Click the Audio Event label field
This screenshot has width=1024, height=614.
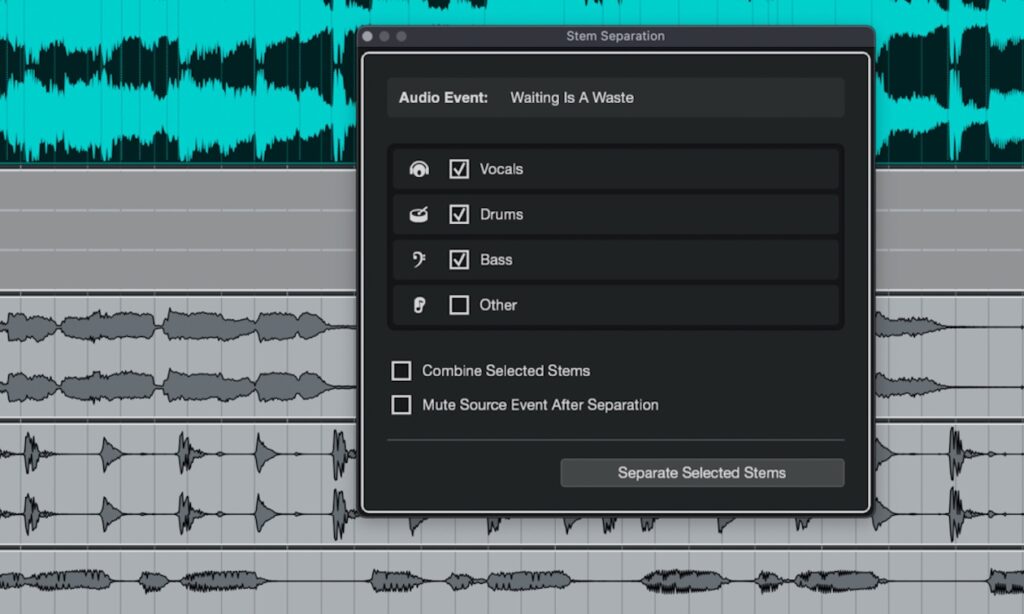point(443,97)
